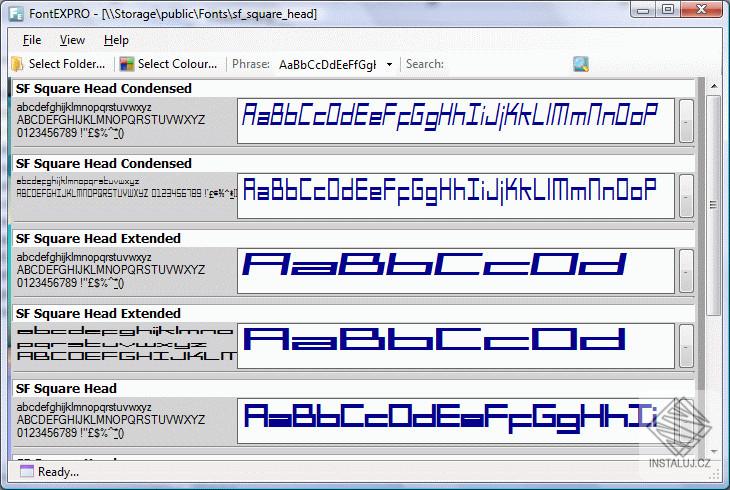This screenshot has width=730, height=490.
Task: Click the SF Square Head preview sample
Action: [455, 421]
